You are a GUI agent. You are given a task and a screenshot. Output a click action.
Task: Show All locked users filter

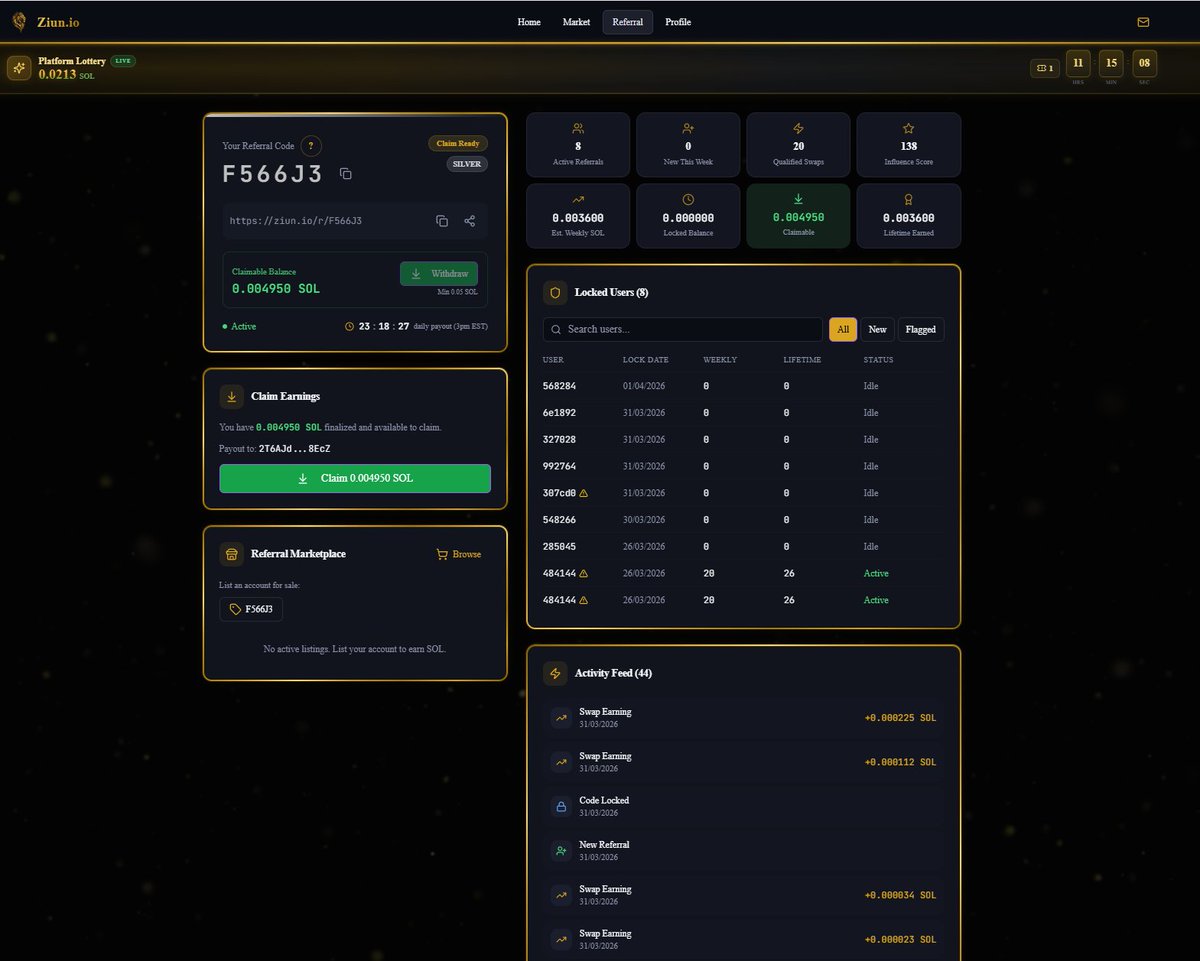[x=843, y=329]
